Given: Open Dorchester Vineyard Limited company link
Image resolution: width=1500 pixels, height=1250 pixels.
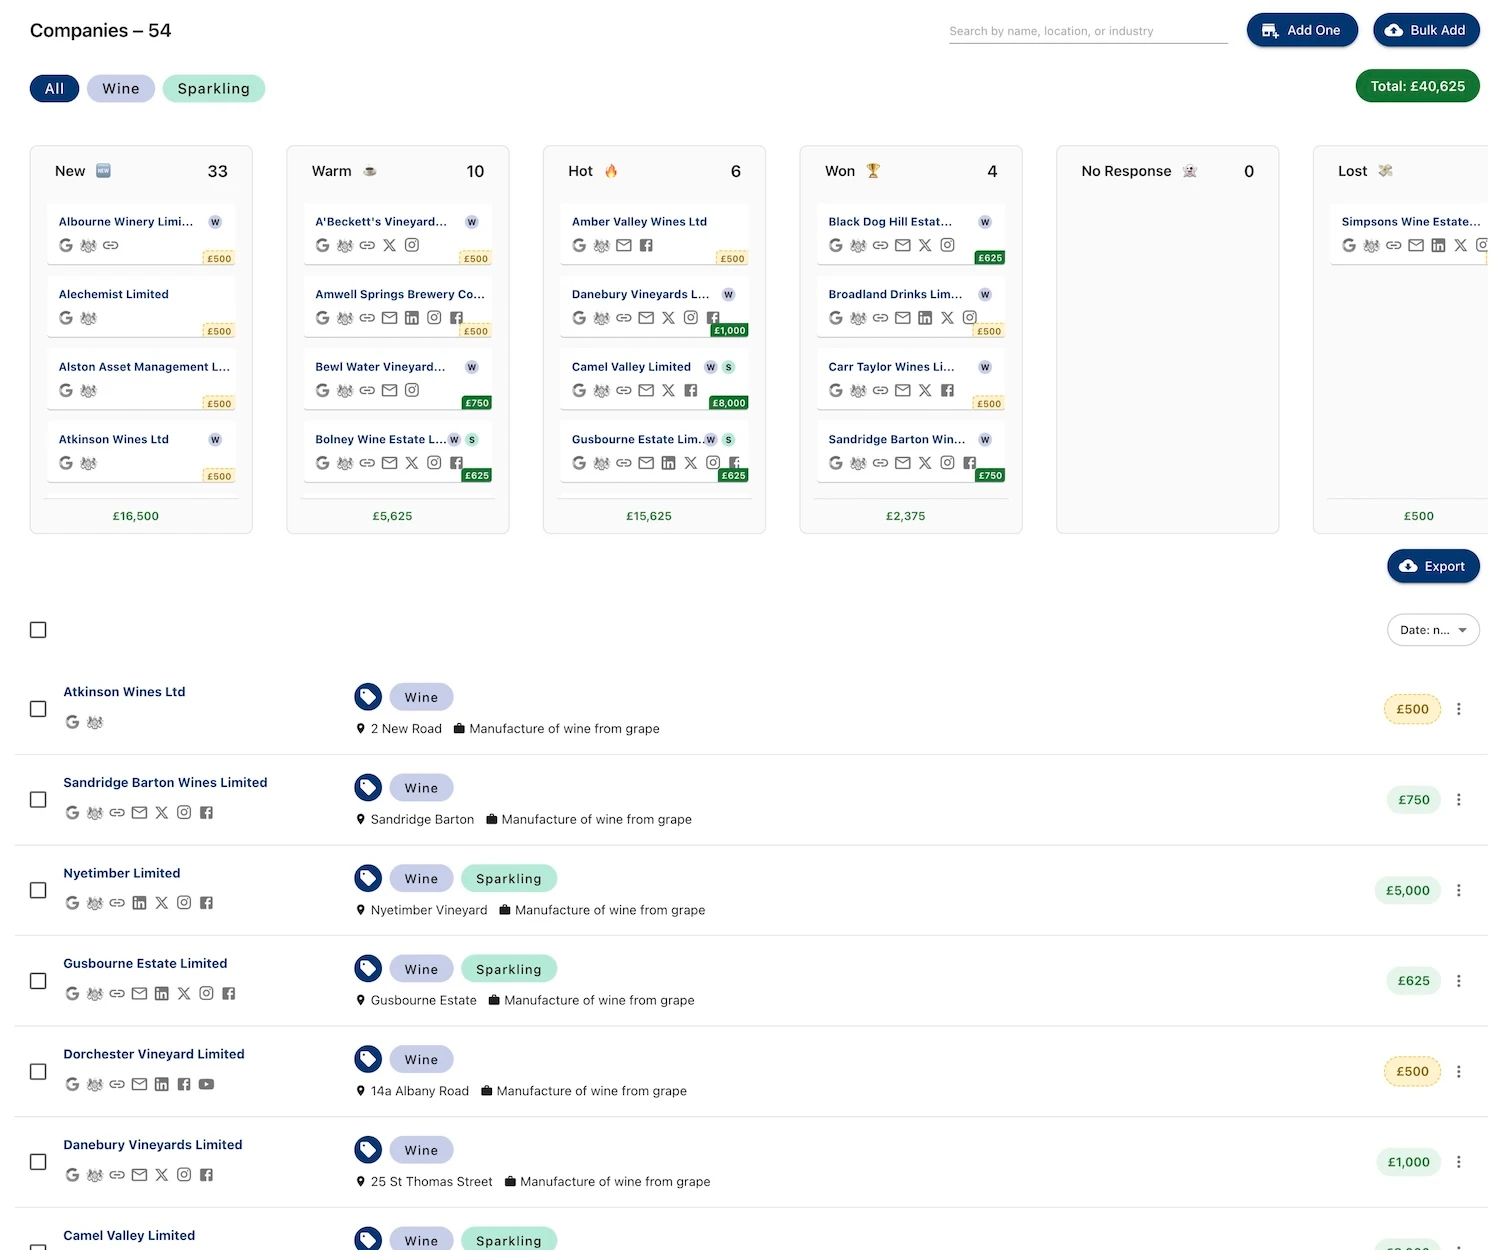Looking at the screenshot, I should pos(154,1054).
